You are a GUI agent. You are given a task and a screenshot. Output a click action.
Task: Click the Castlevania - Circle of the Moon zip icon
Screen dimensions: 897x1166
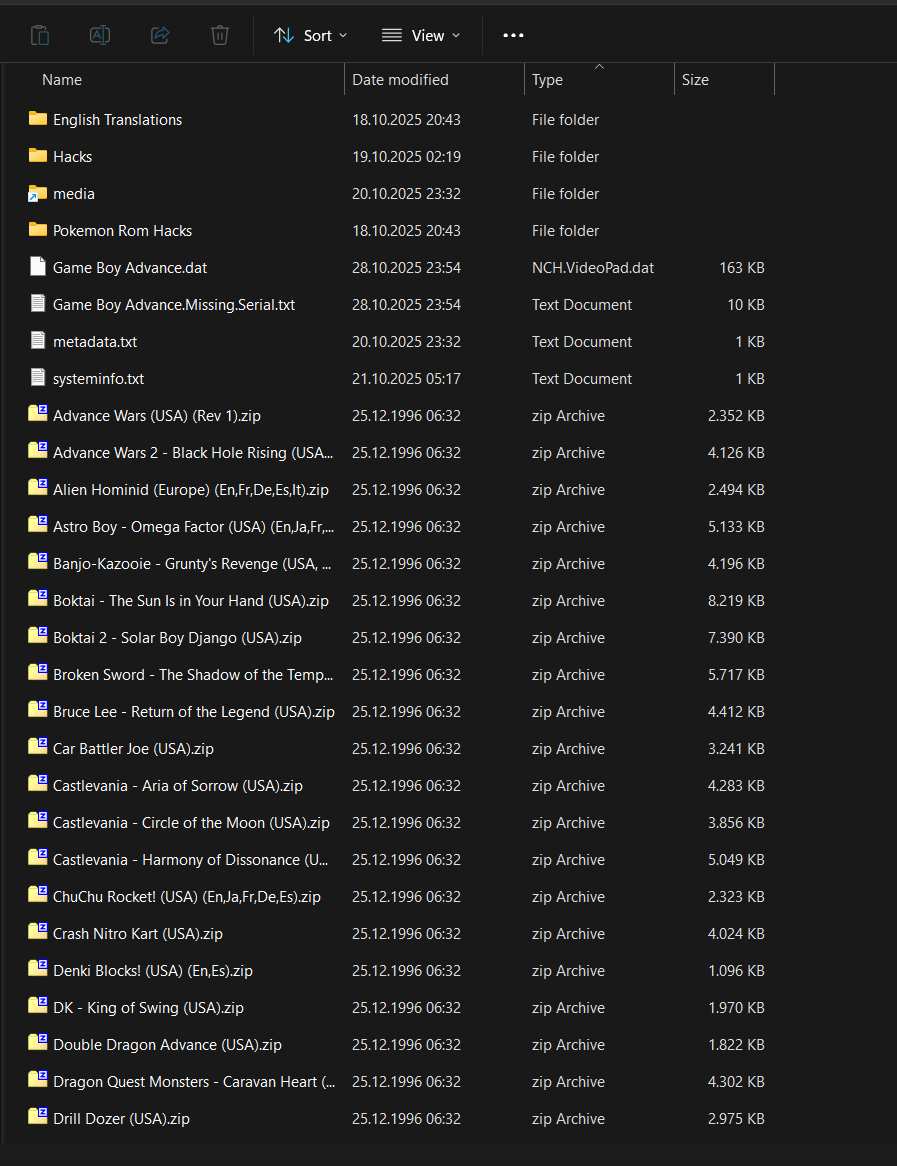coord(38,822)
